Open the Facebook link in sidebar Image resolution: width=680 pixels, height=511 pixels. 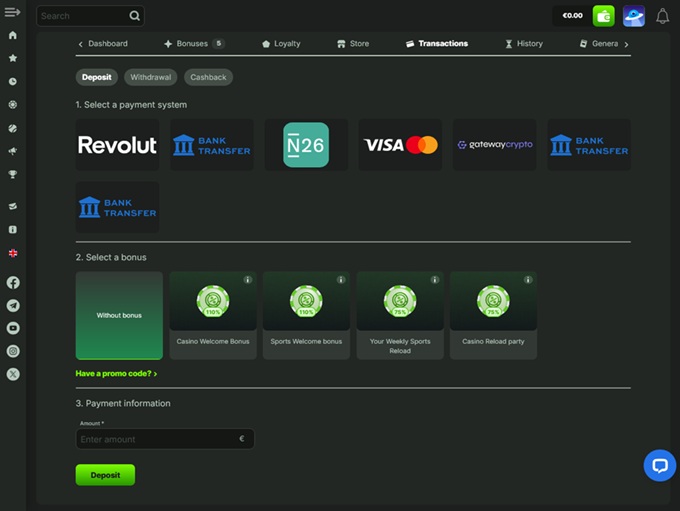[x=13, y=283]
